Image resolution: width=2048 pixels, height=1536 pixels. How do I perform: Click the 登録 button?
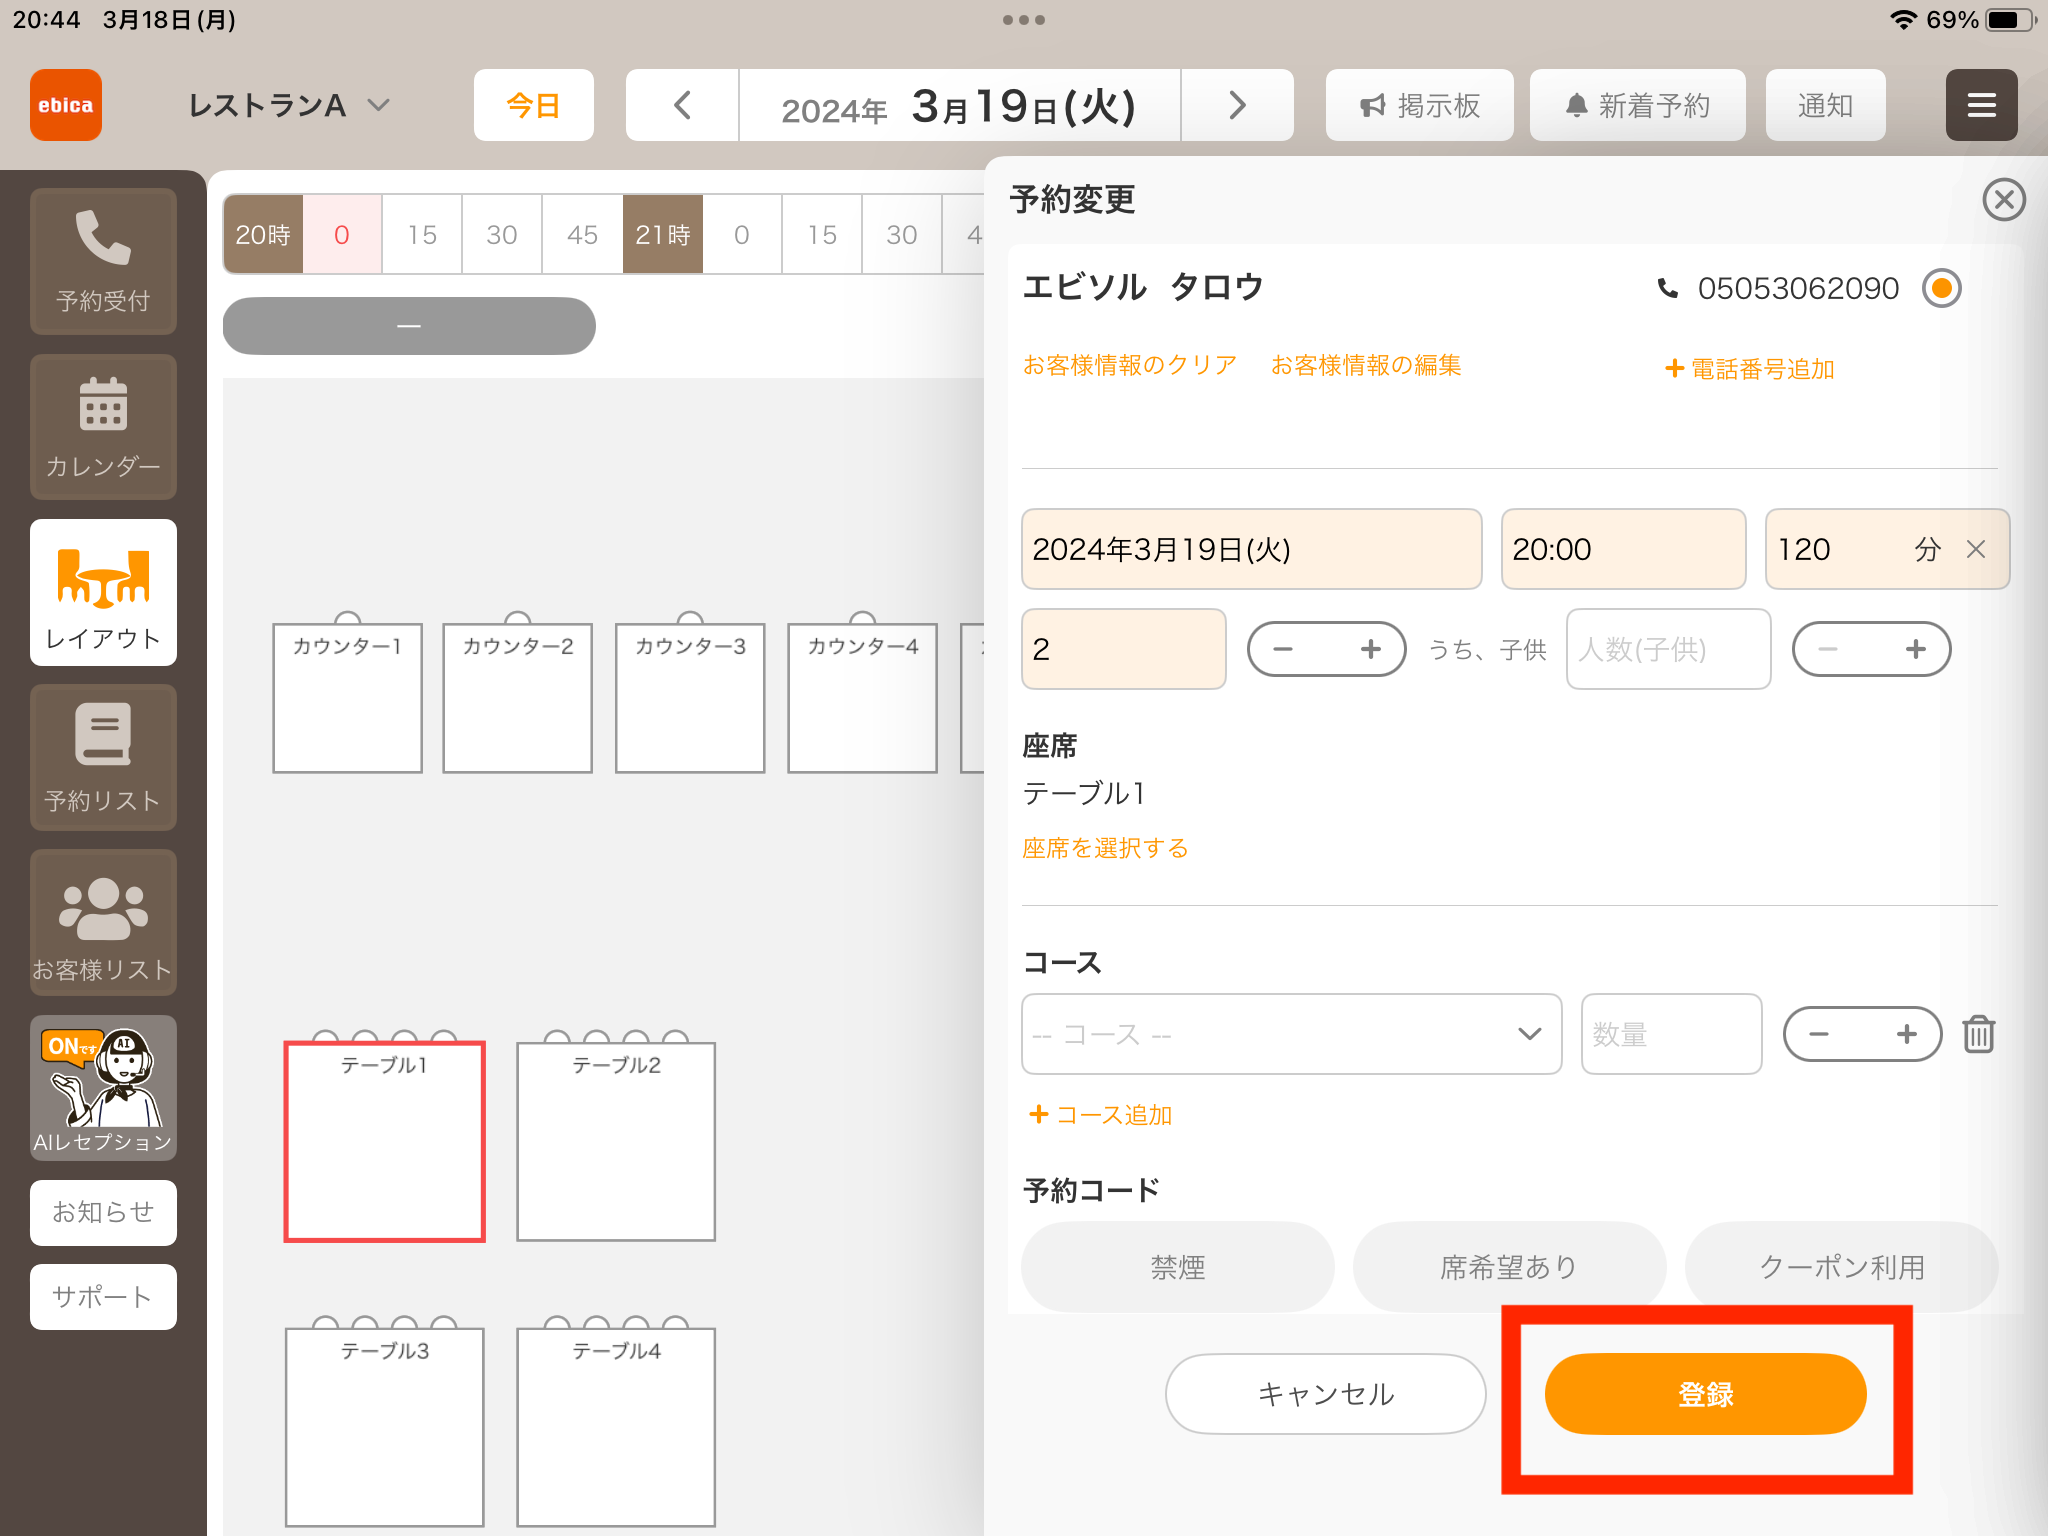click(1705, 1394)
